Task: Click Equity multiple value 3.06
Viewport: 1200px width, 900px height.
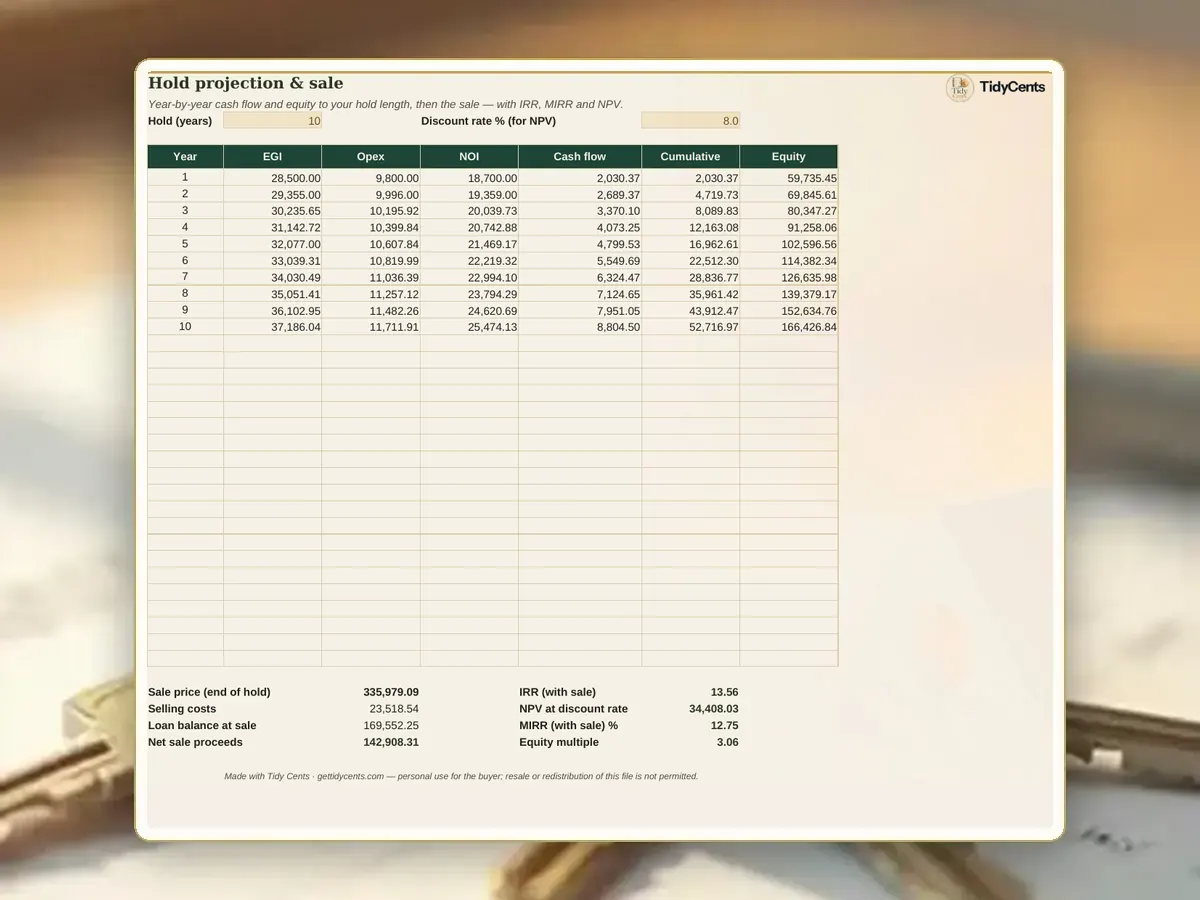Action: (x=728, y=742)
